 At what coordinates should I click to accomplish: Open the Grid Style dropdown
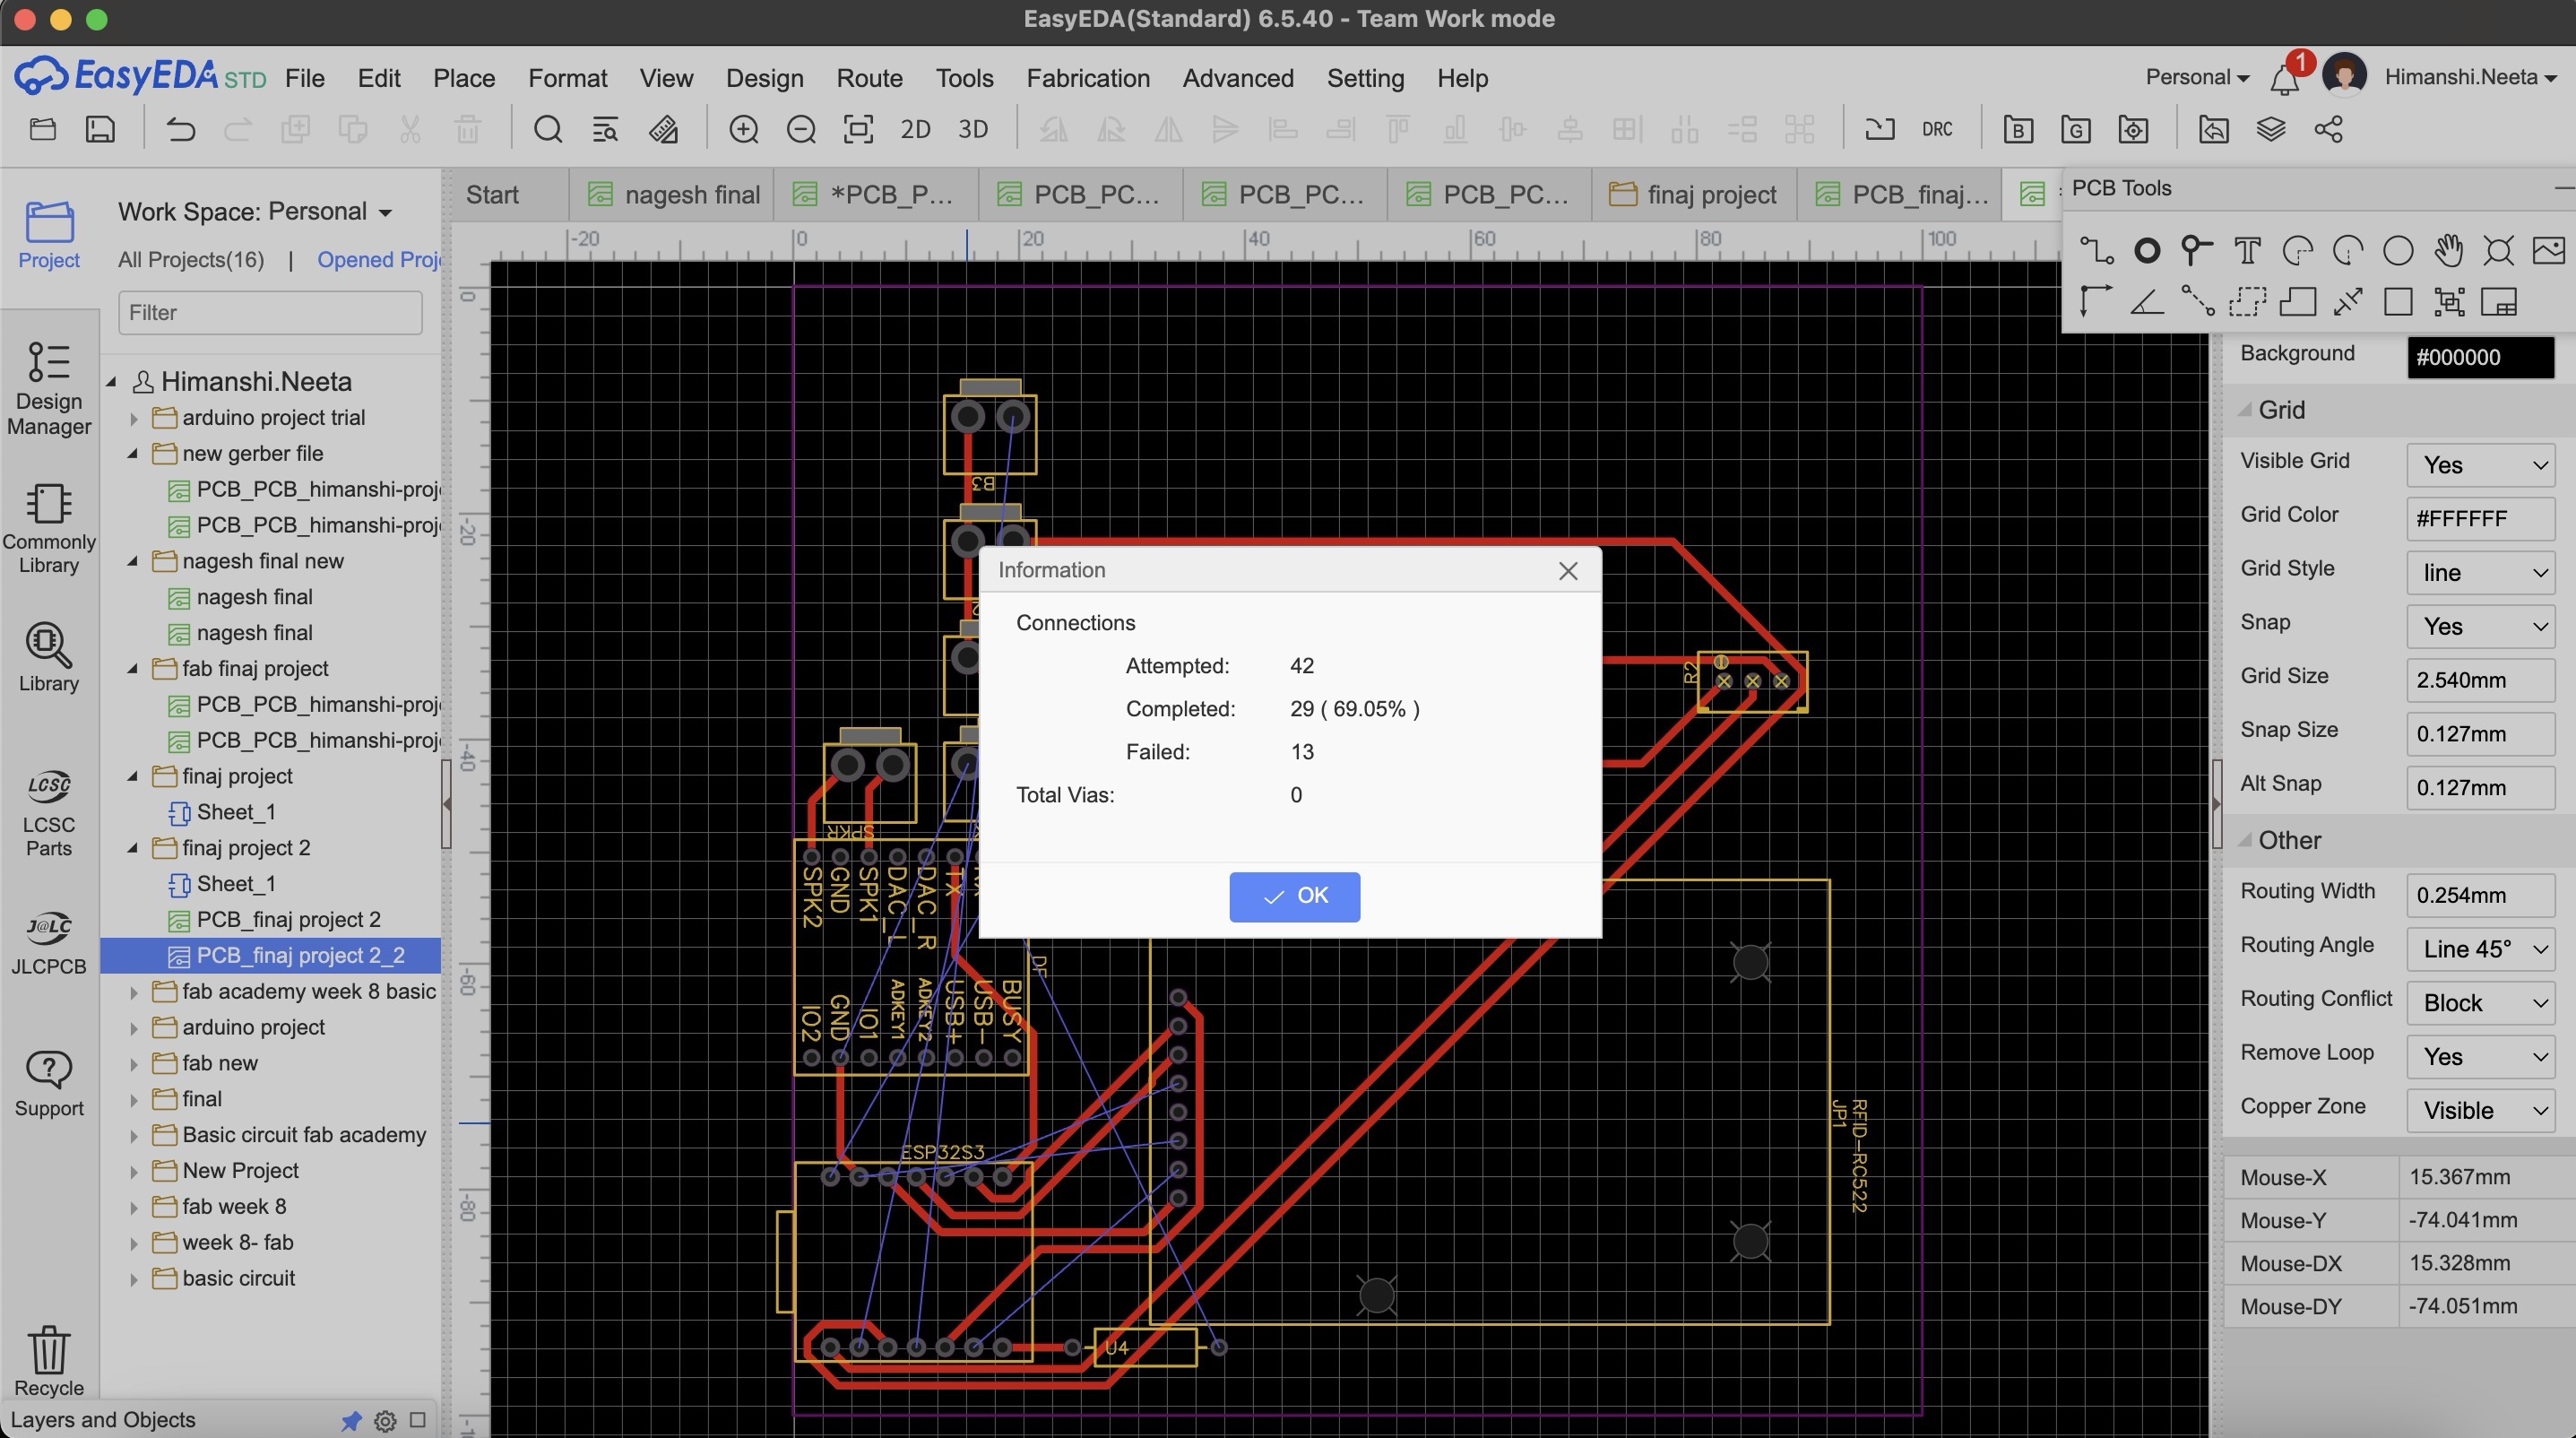coord(2480,573)
